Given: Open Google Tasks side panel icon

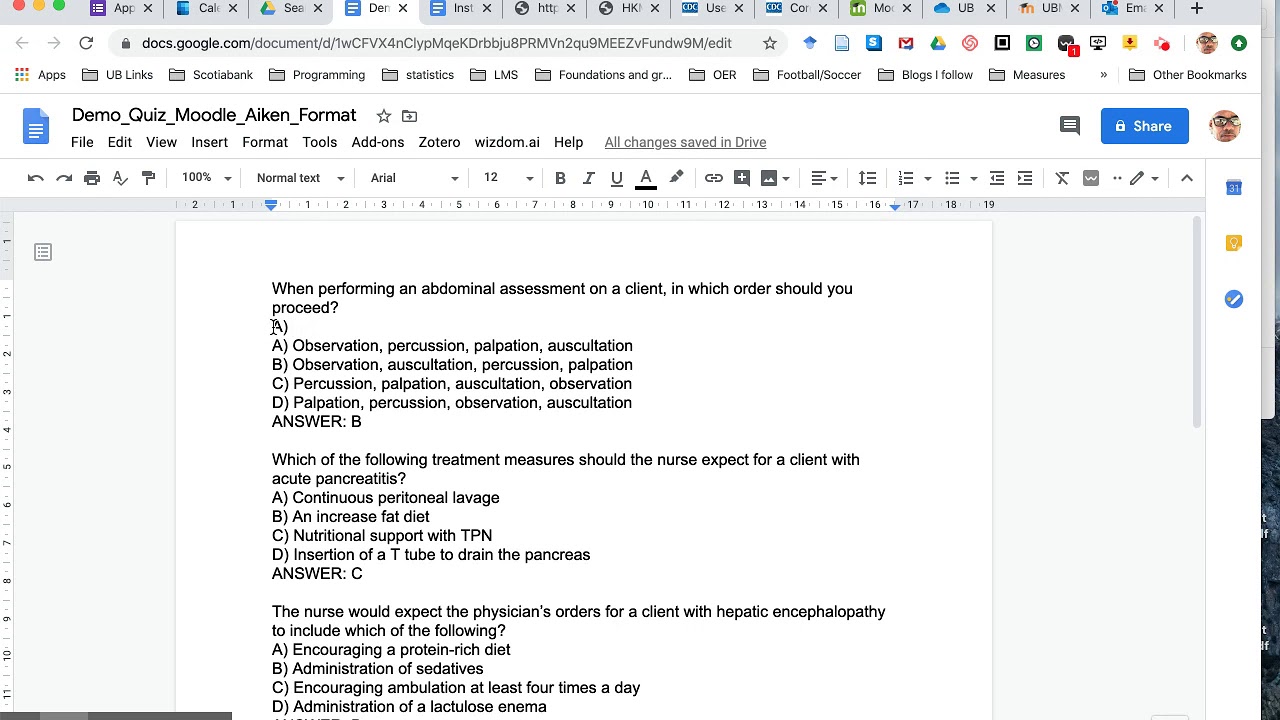Looking at the screenshot, I should tap(1234, 299).
